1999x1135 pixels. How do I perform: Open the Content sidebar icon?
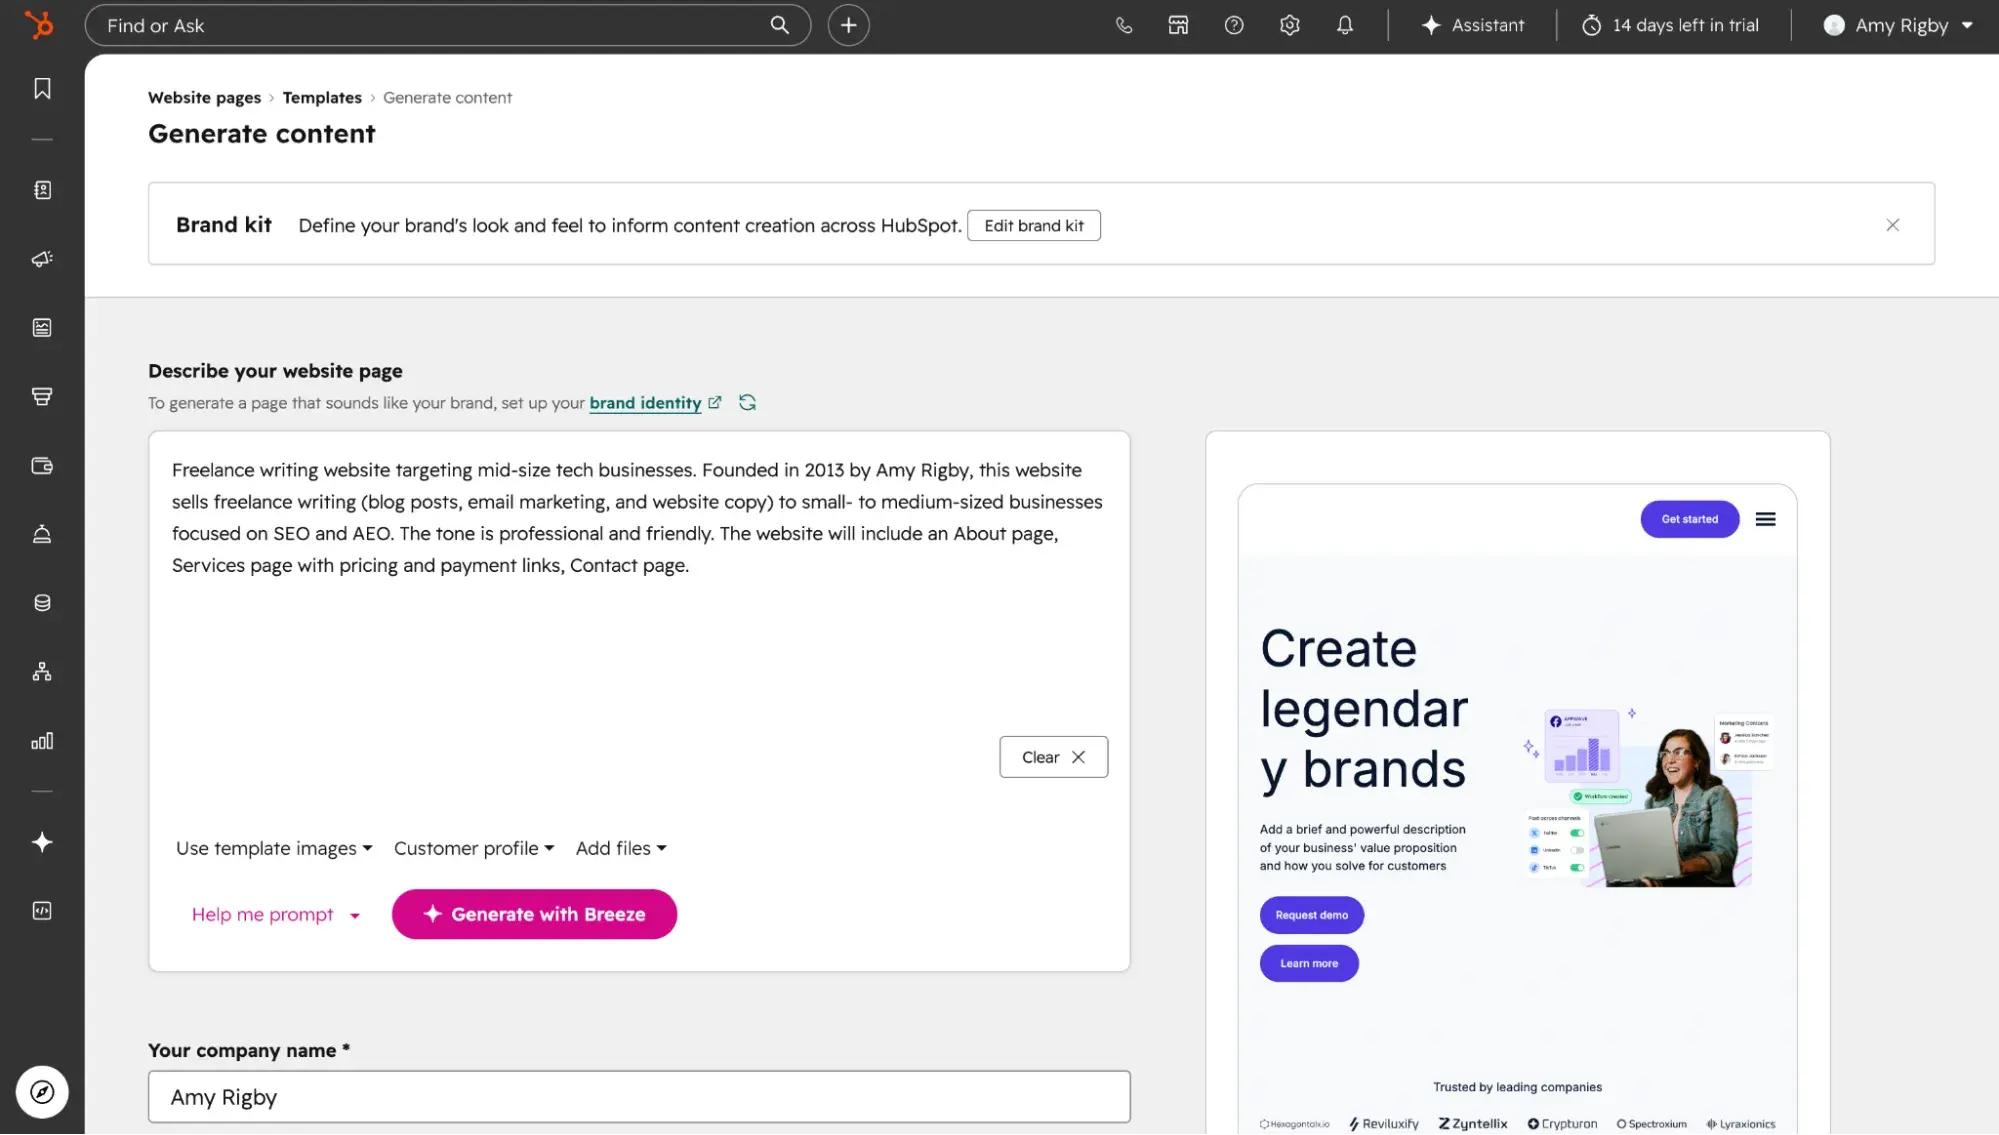tap(42, 328)
